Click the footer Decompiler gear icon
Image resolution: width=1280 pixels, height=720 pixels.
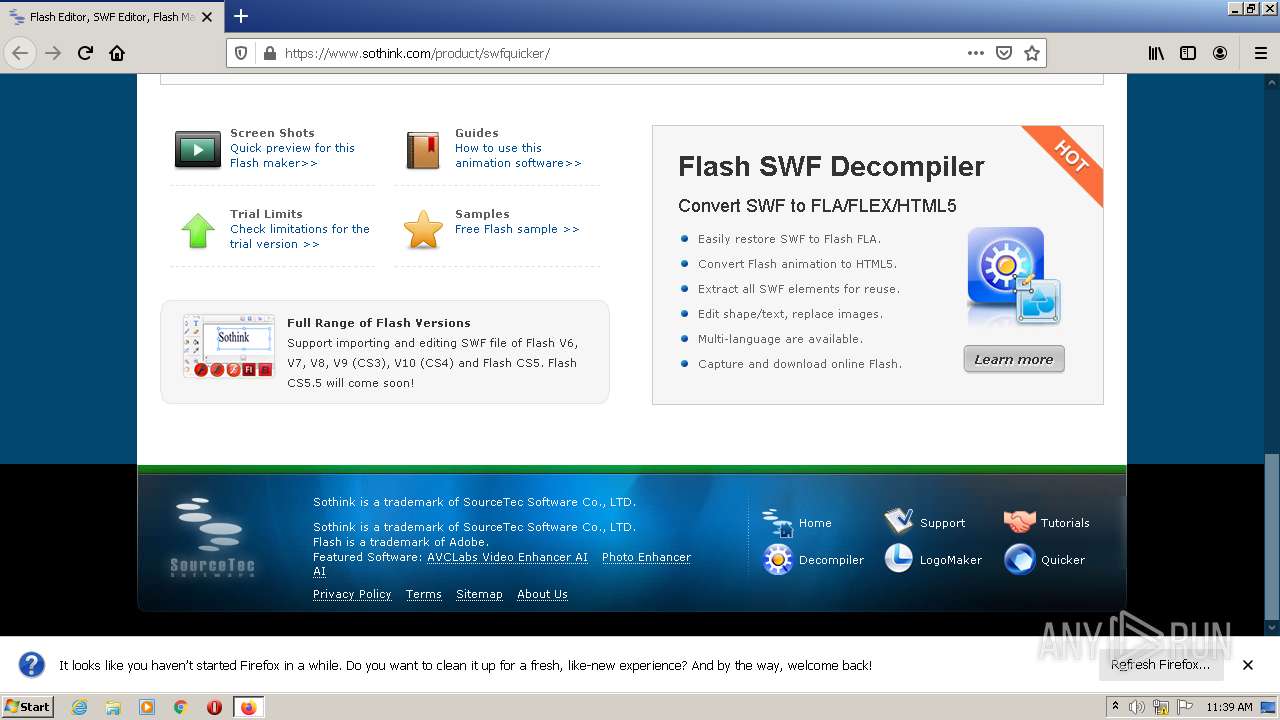click(778, 559)
